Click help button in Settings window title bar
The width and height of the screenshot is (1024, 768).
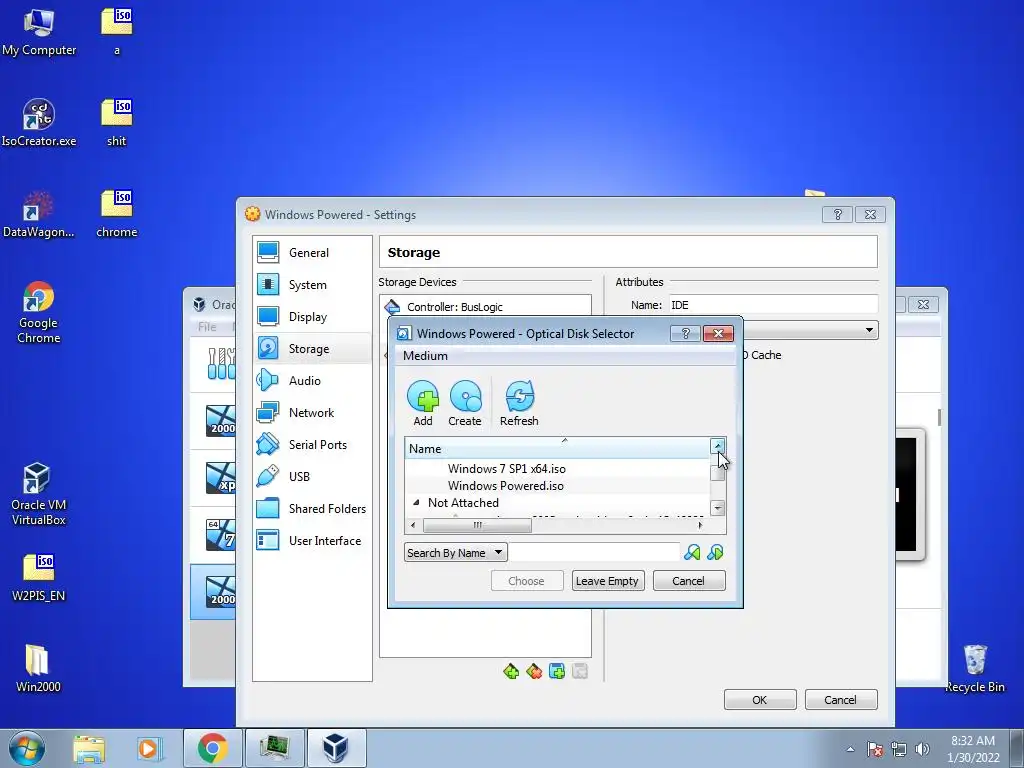[x=837, y=214]
